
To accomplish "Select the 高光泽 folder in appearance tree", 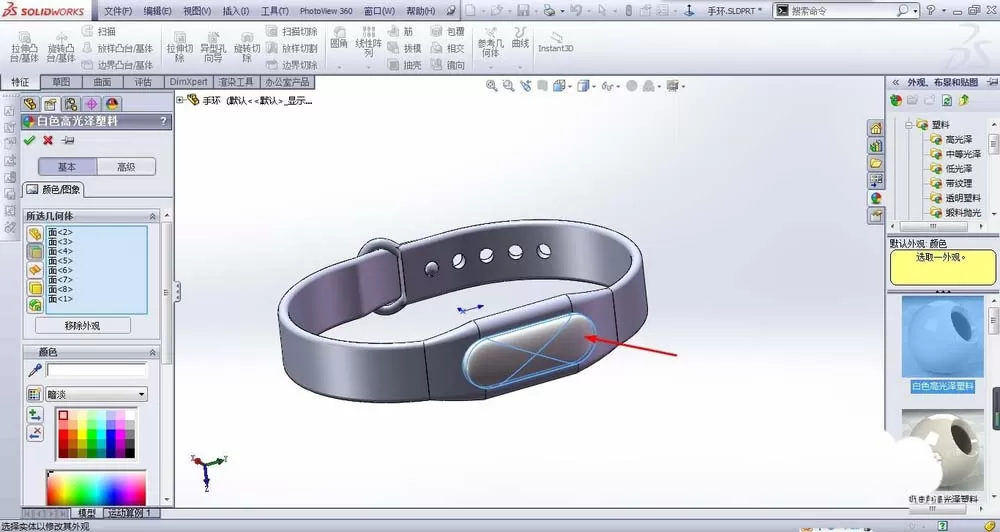I will 959,139.
